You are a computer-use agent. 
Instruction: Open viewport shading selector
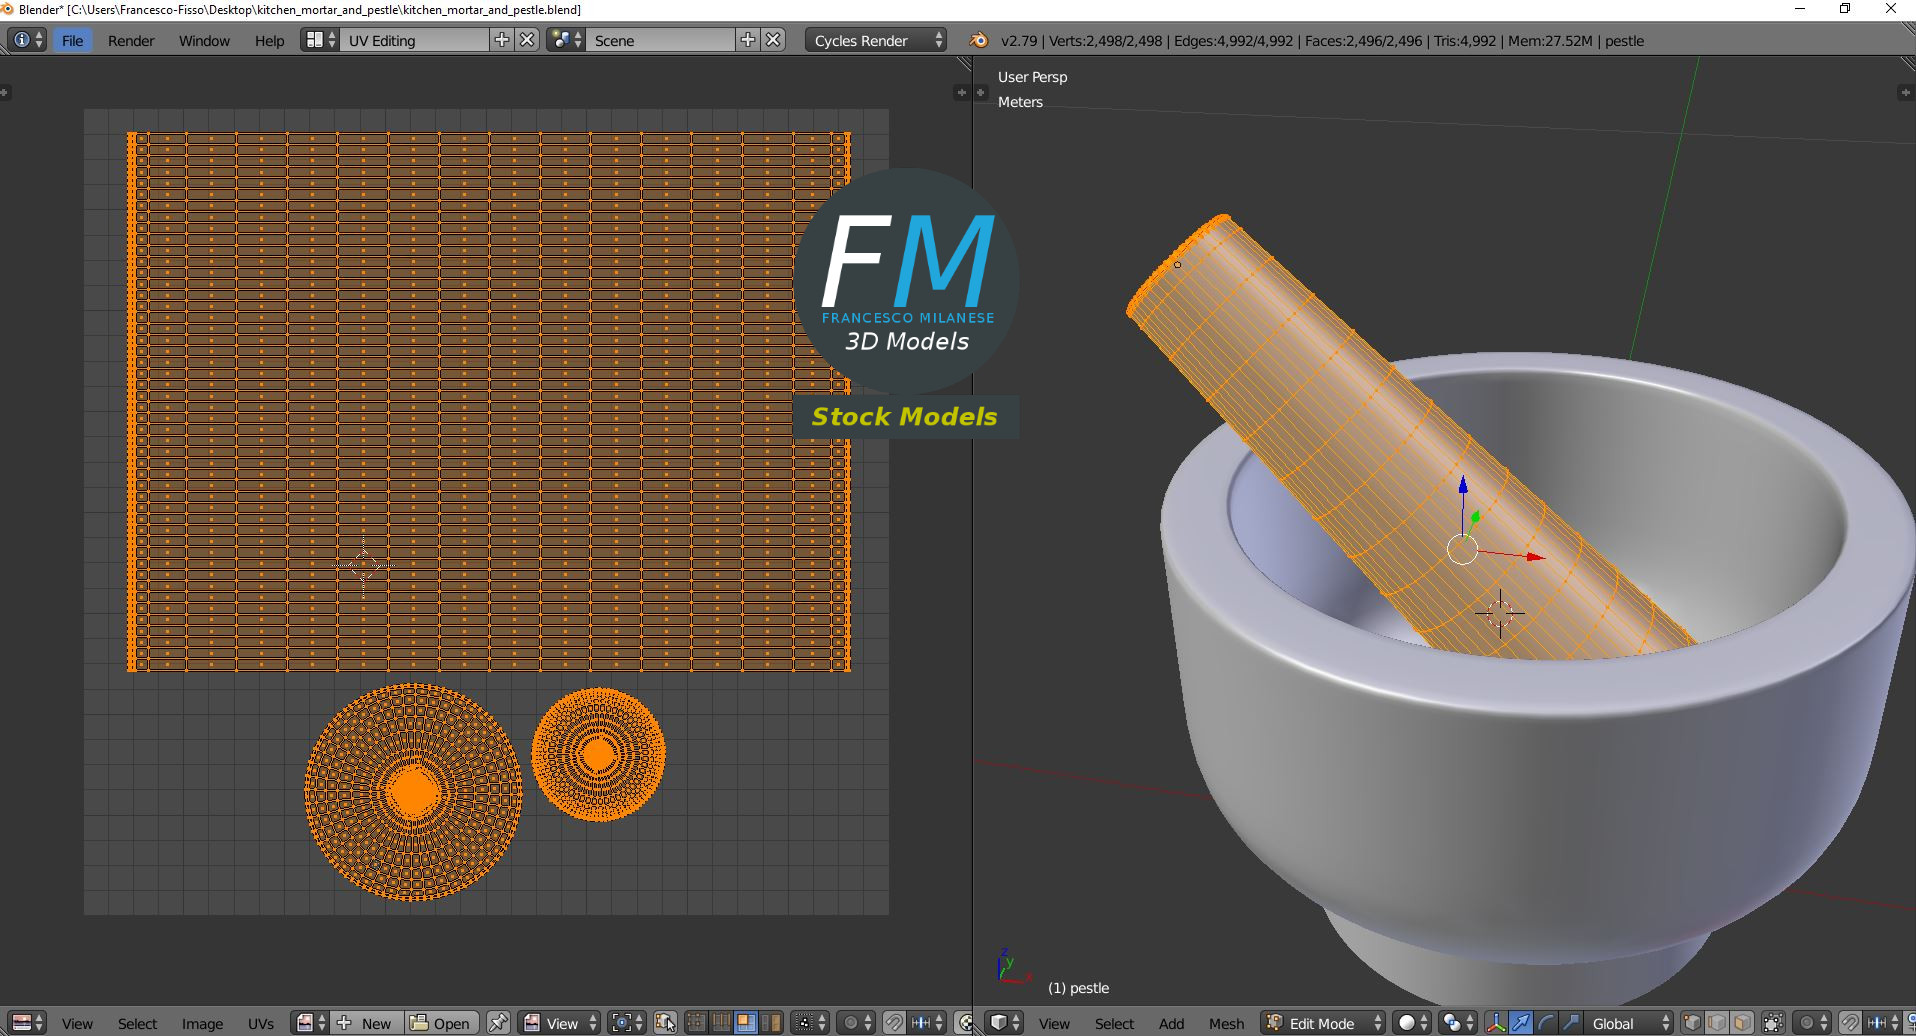tap(1413, 1023)
